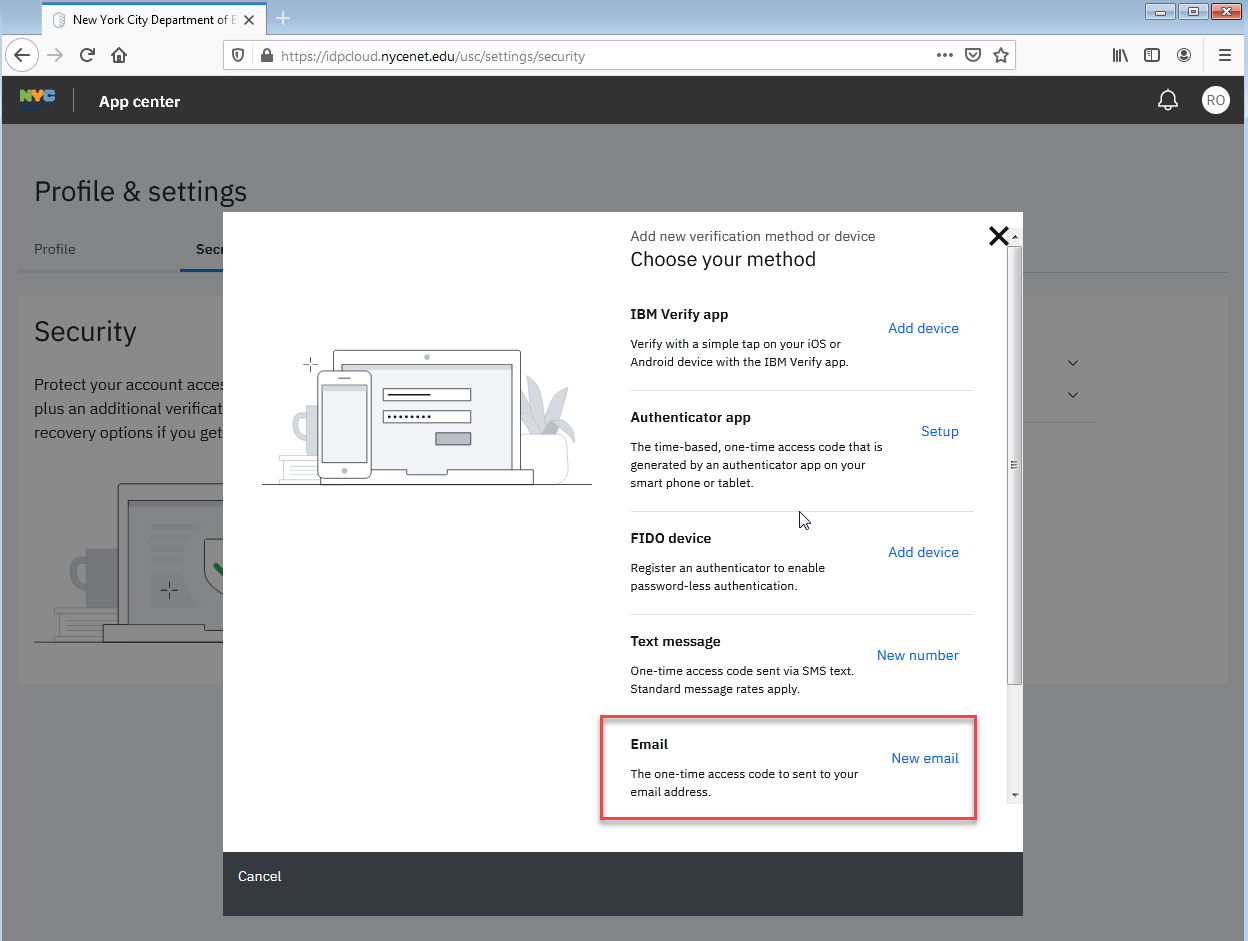Close the Choose your method dialog
Viewport: 1248px width, 941px height.
[998, 236]
